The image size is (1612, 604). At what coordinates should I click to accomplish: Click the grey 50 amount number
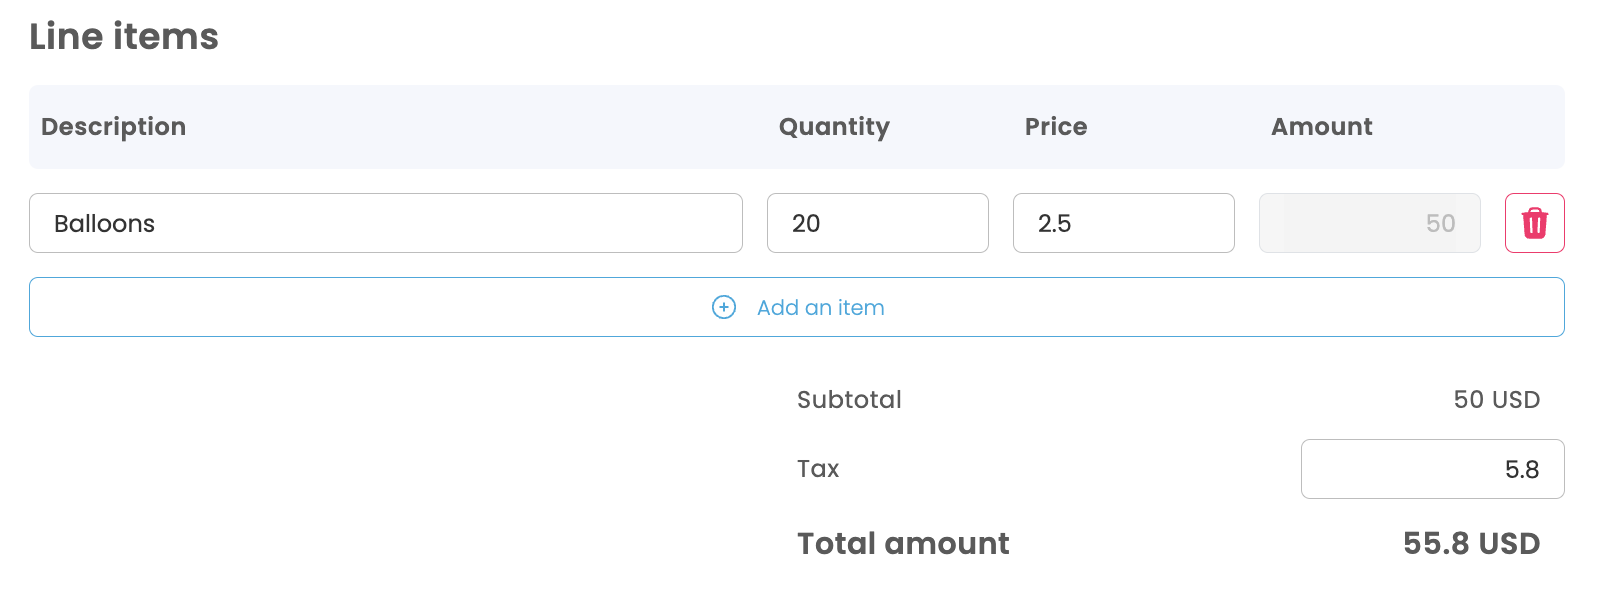[x=1440, y=224]
